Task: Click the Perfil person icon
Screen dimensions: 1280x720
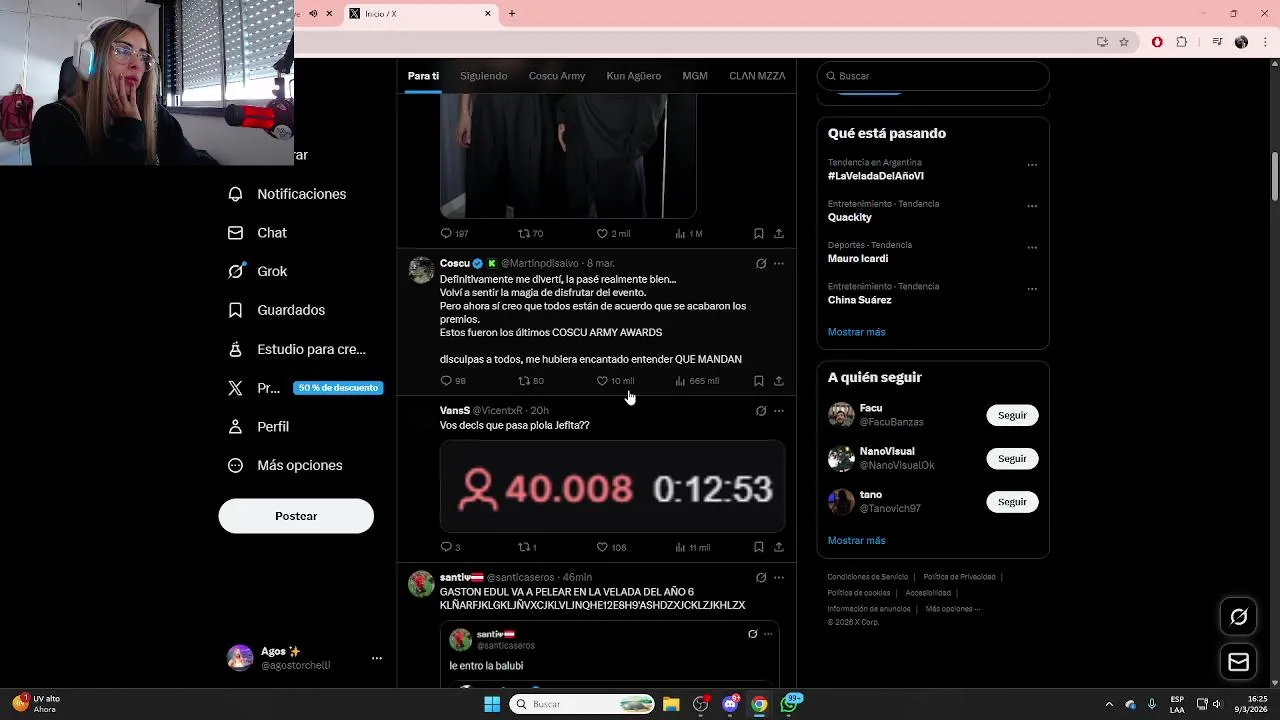Action: (x=235, y=426)
